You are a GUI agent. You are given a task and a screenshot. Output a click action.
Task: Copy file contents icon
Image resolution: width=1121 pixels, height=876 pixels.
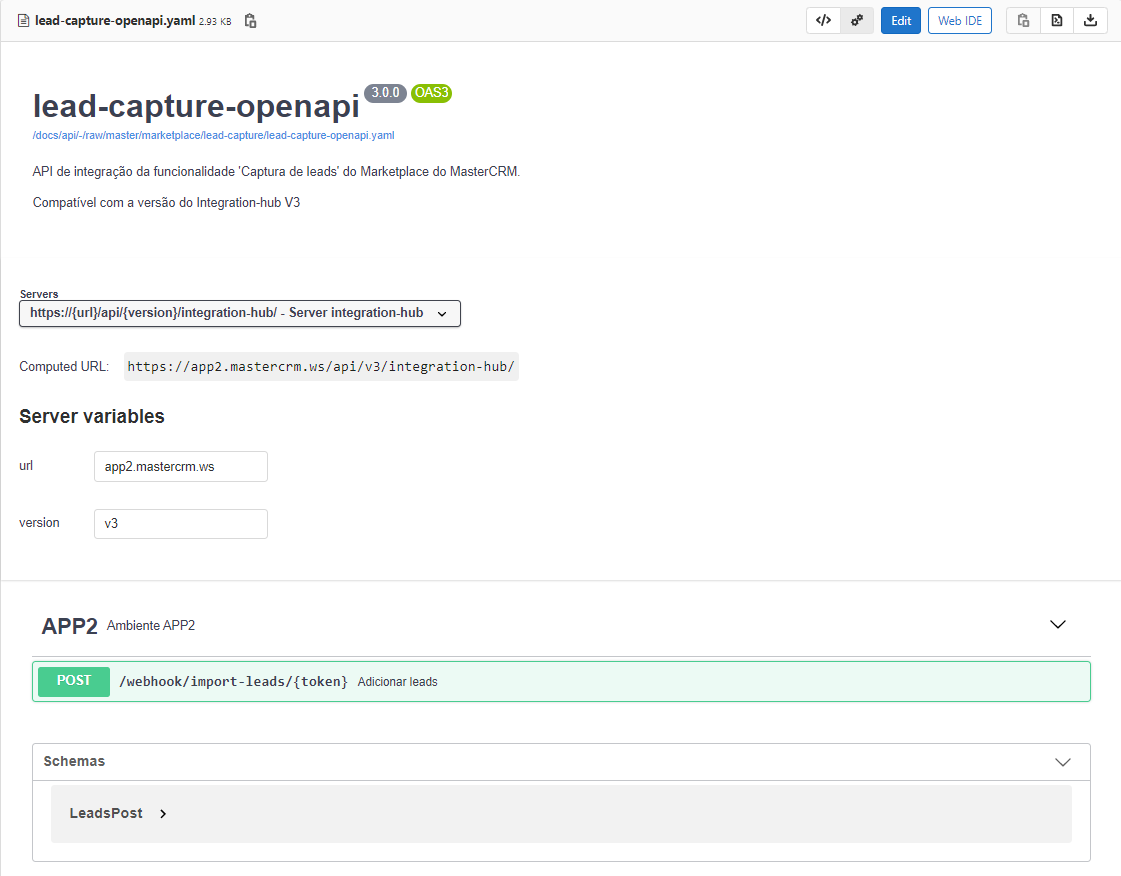[x=1023, y=21]
